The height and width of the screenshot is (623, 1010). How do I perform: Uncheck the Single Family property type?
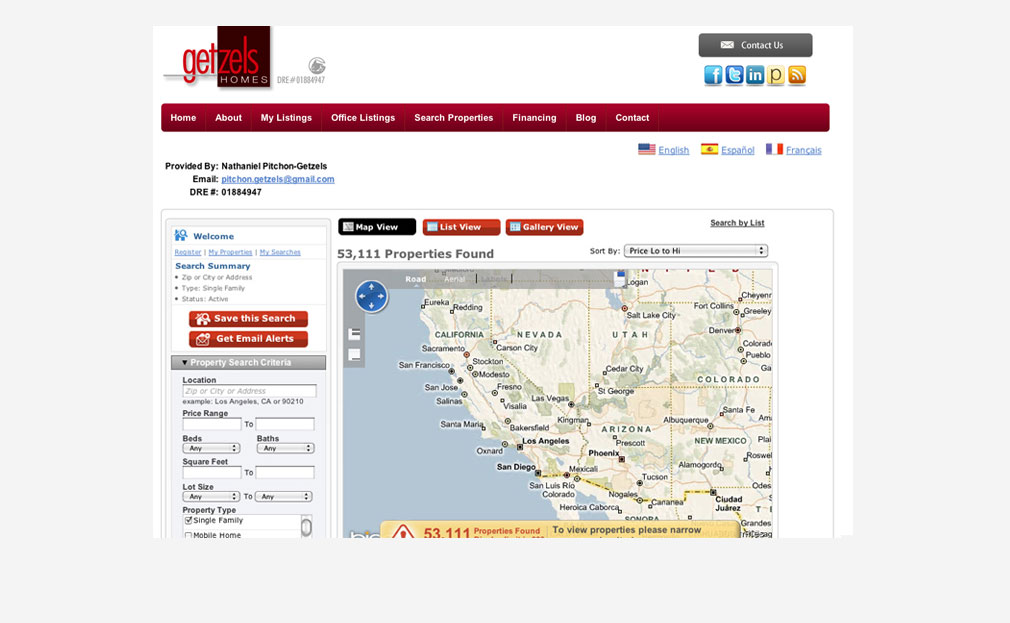(188, 521)
